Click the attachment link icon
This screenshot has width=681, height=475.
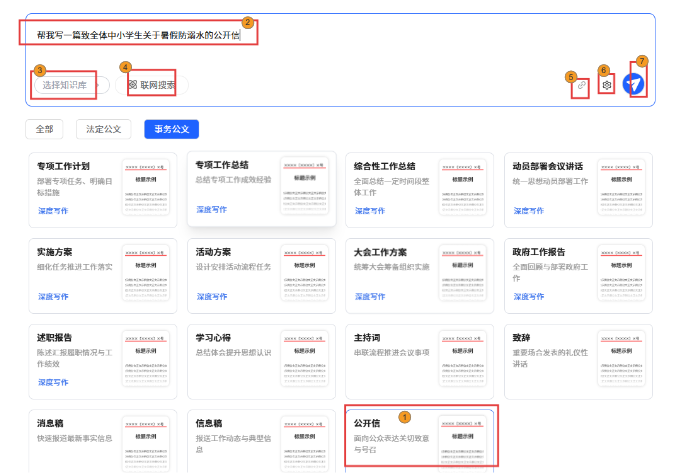(581, 87)
